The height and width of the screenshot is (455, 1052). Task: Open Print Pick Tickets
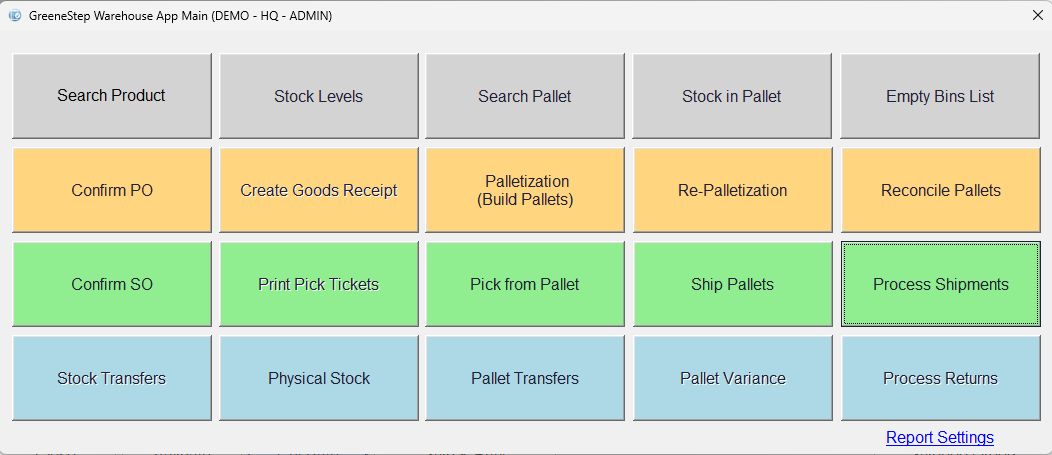point(319,284)
